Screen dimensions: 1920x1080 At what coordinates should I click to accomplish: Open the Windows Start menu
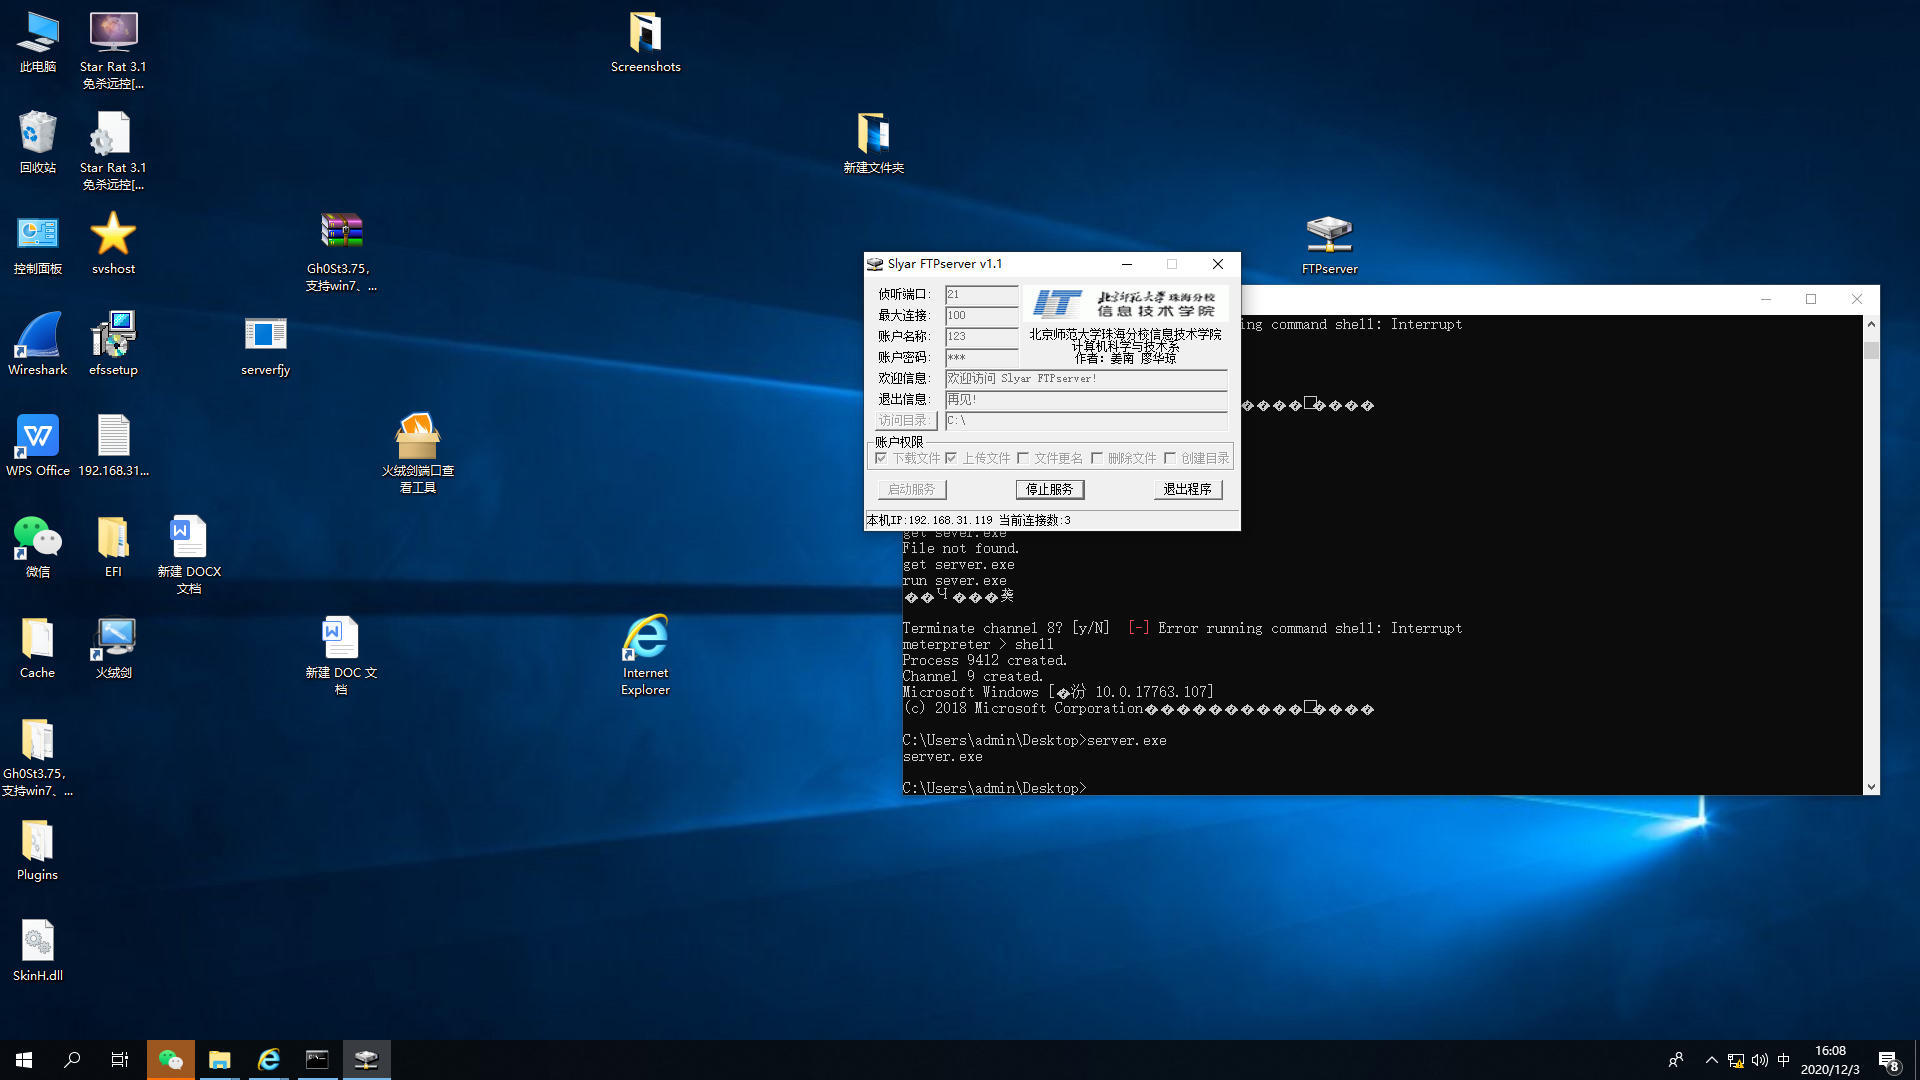24,1060
